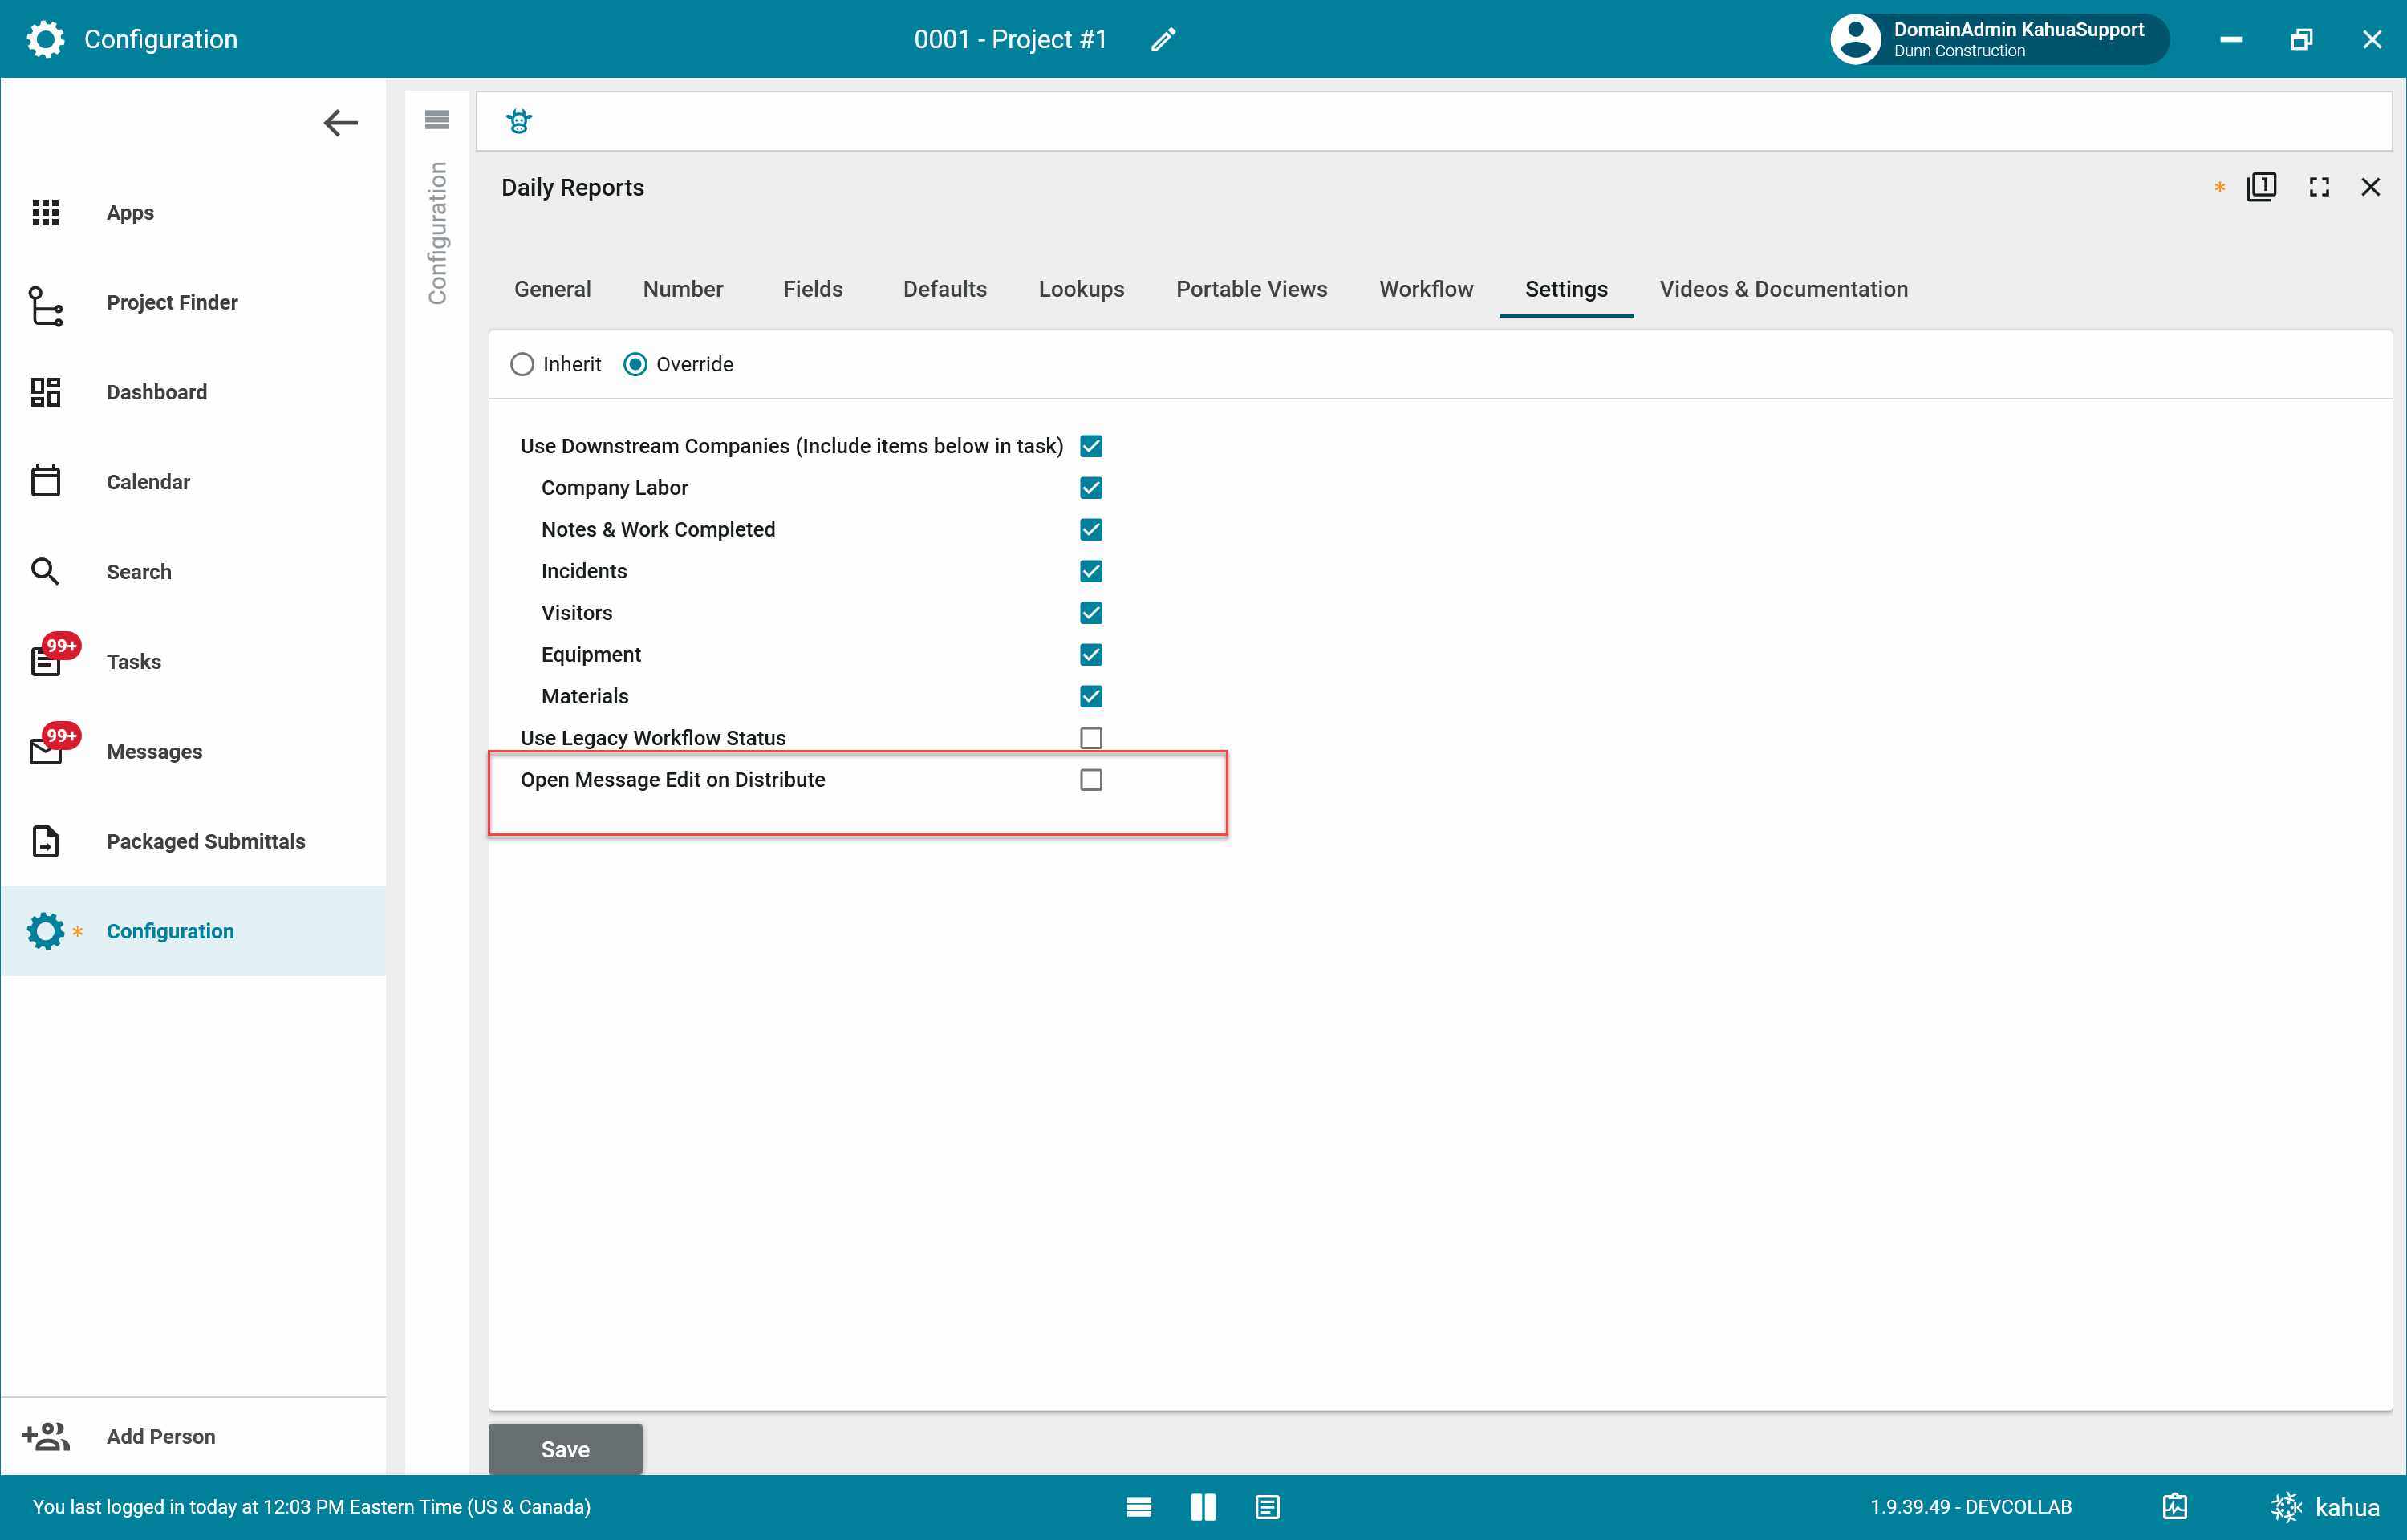Image resolution: width=2407 pixels, height=1540 pixels.
Task: Open the Project Finder icon
Action: [45, 304]
